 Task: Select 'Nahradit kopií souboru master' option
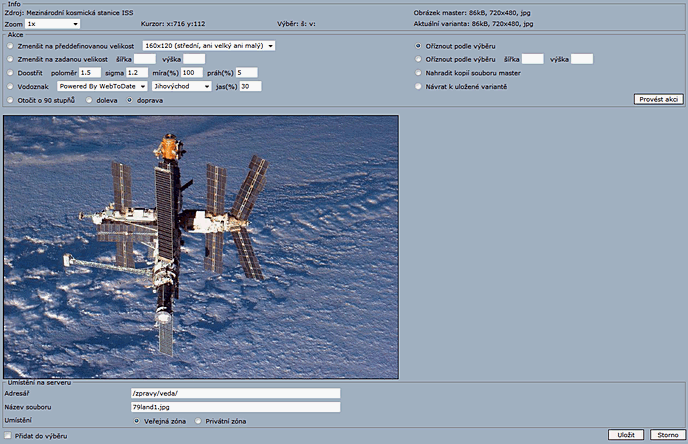click(418, 73)
